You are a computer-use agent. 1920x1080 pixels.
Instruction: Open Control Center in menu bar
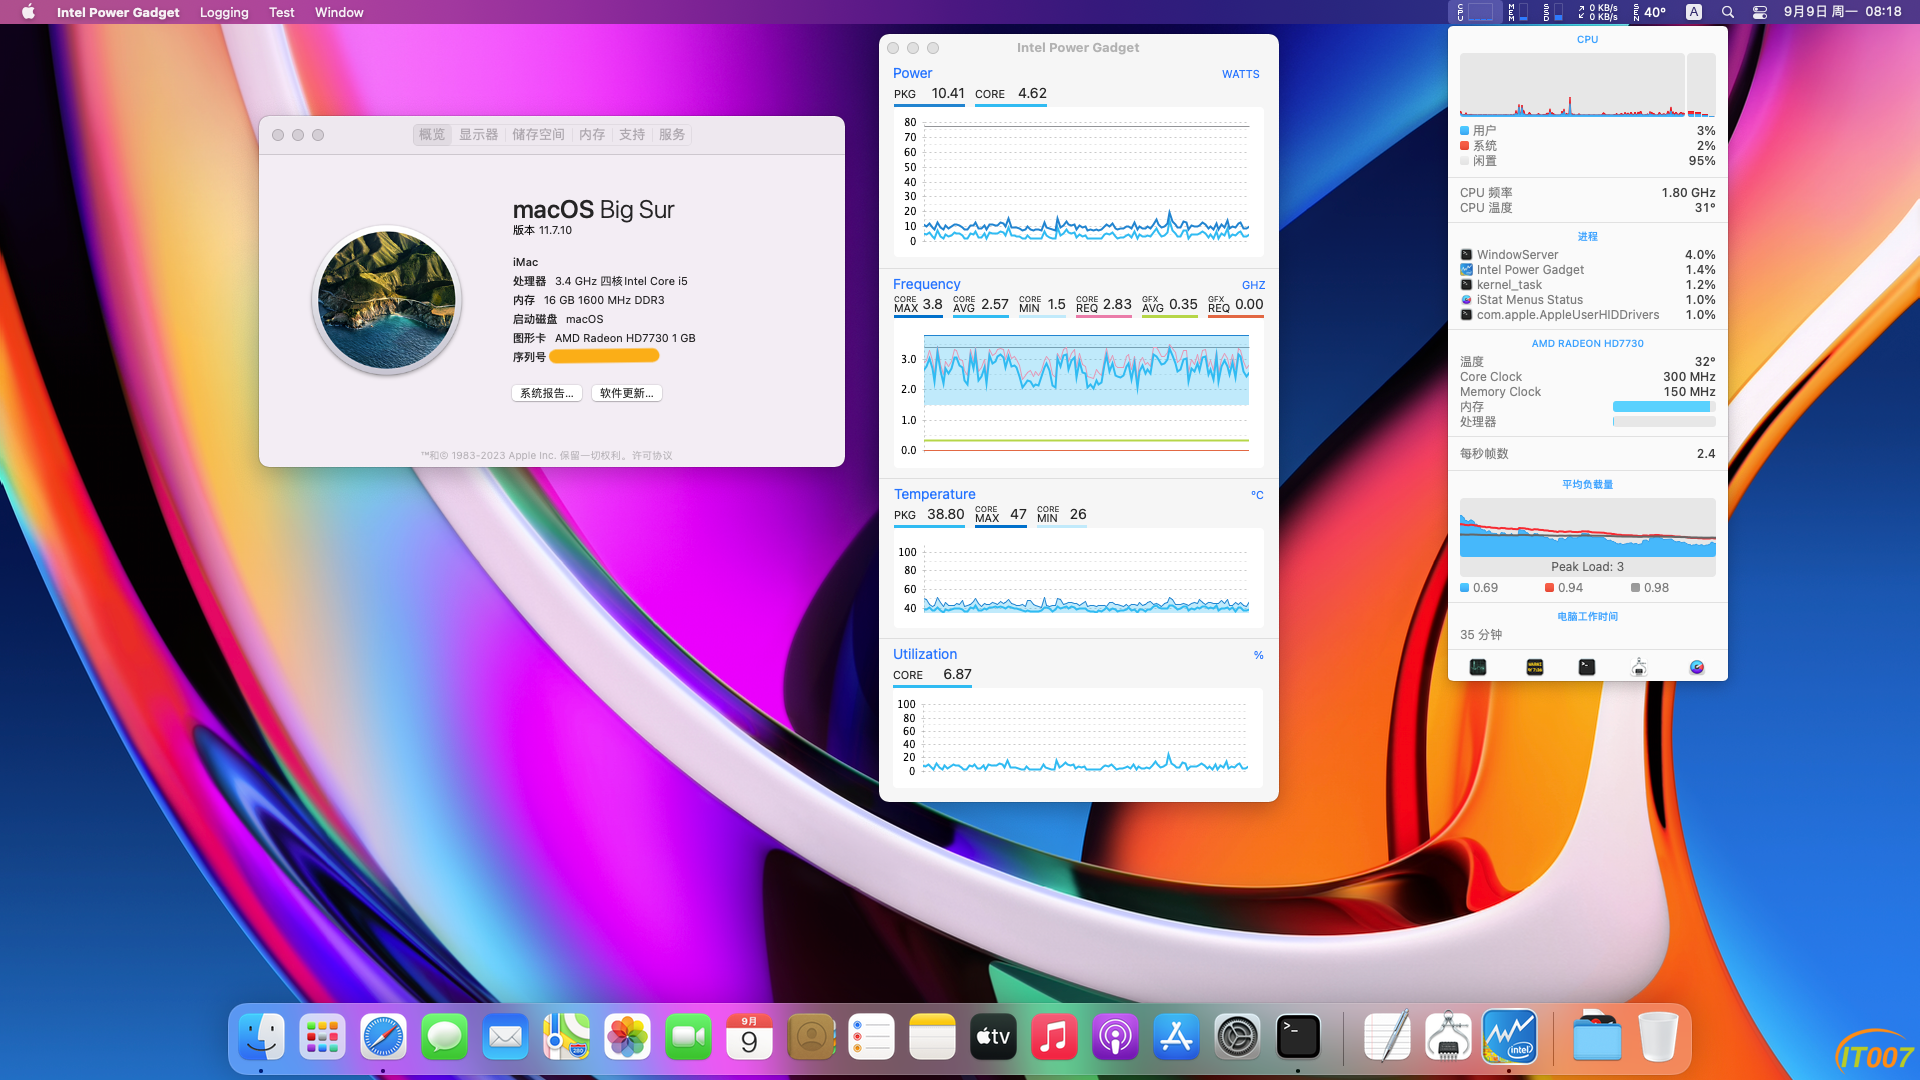point(1760,12)
